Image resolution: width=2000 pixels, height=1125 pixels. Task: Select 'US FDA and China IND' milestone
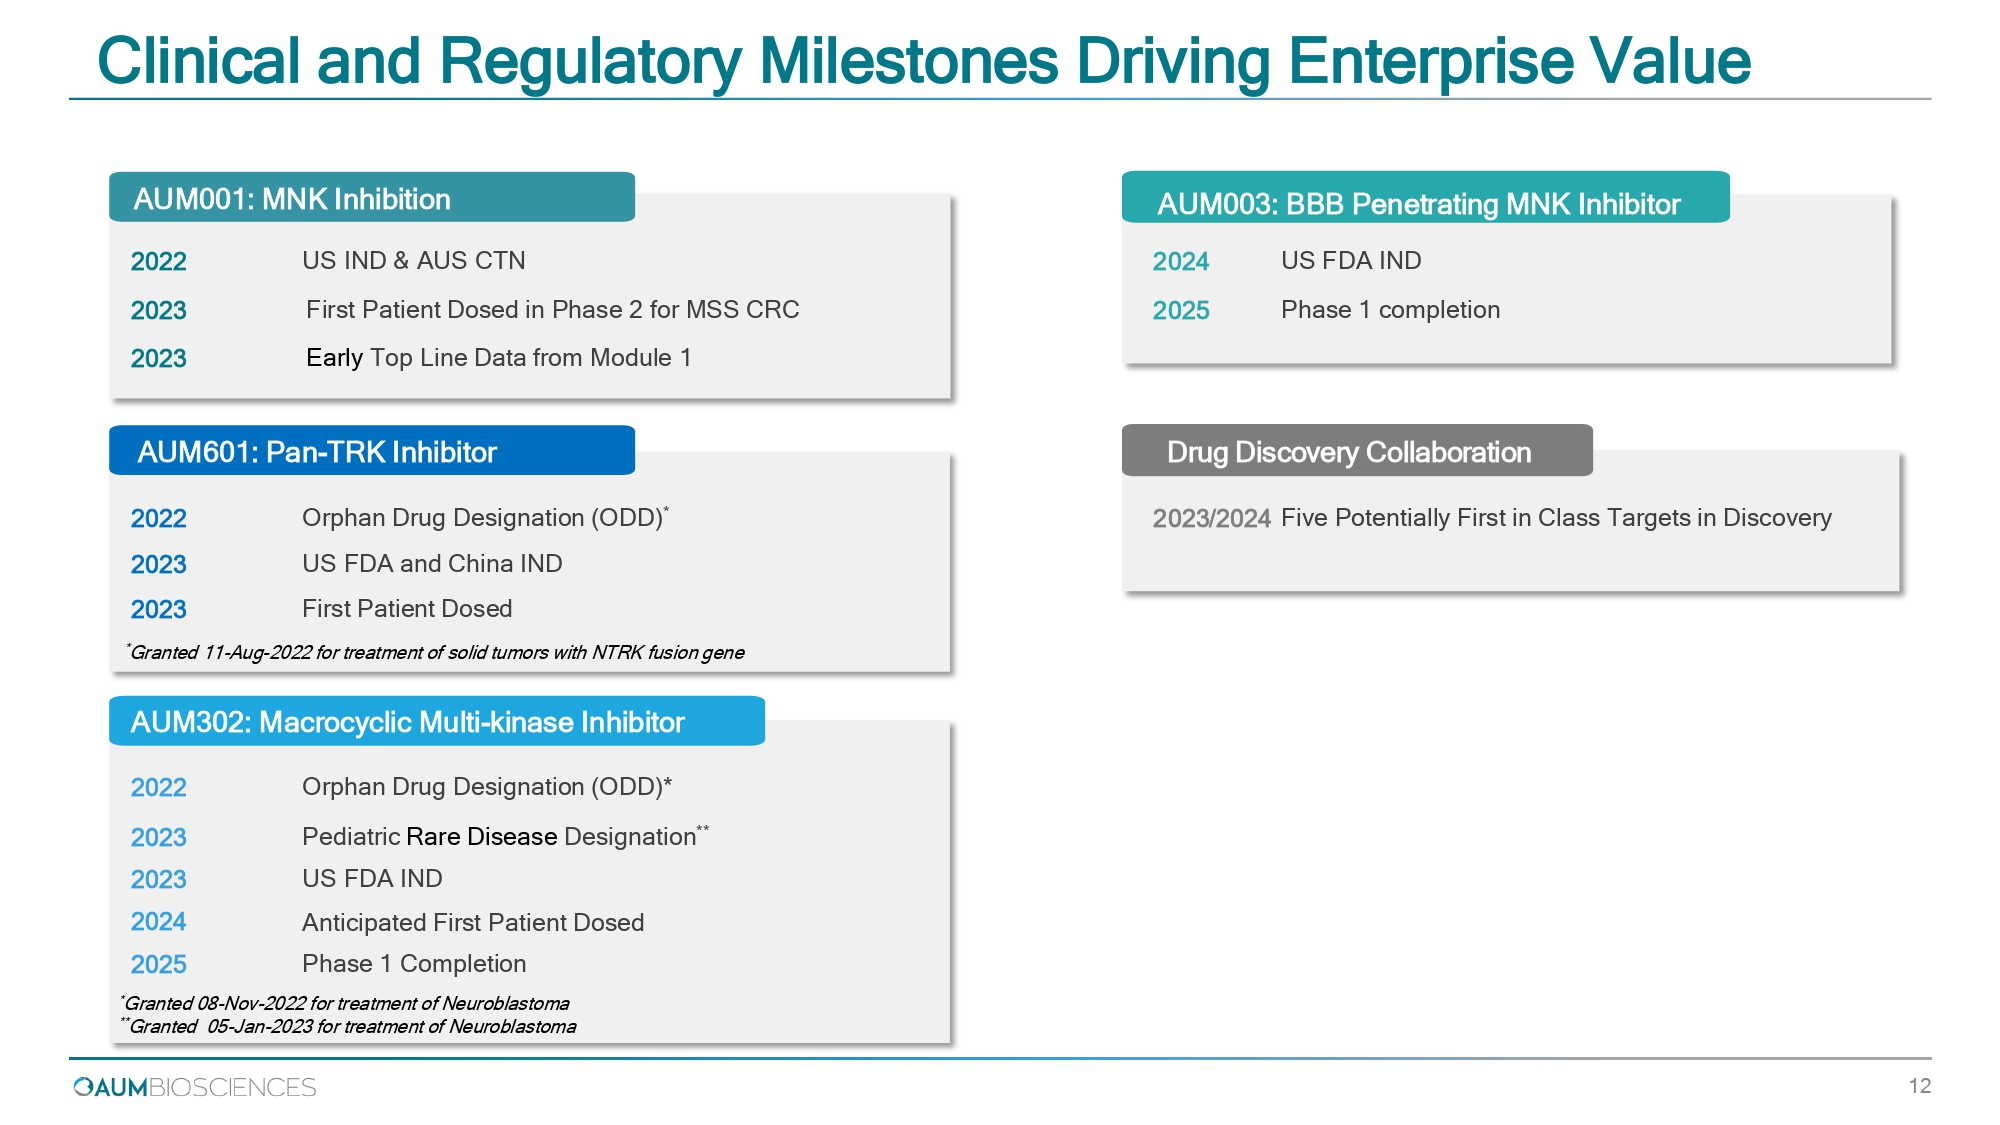pyautogui.click(x=432, y=563)
